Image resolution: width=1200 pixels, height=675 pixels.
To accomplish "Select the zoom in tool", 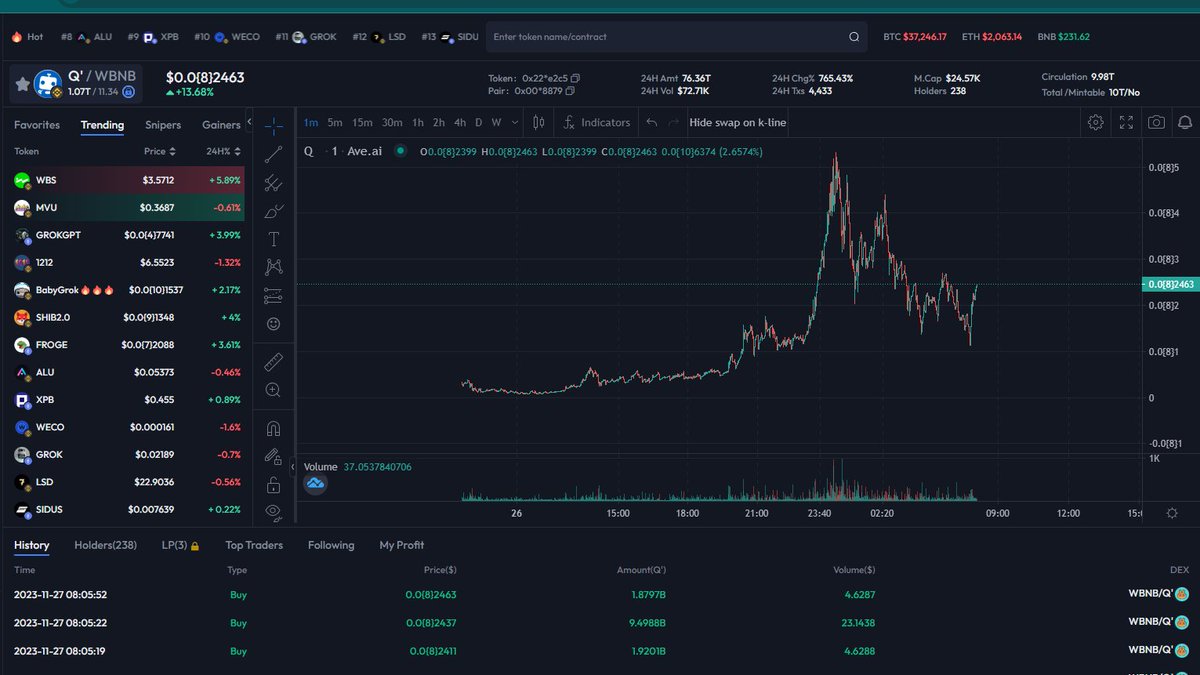I will point(274,390).
